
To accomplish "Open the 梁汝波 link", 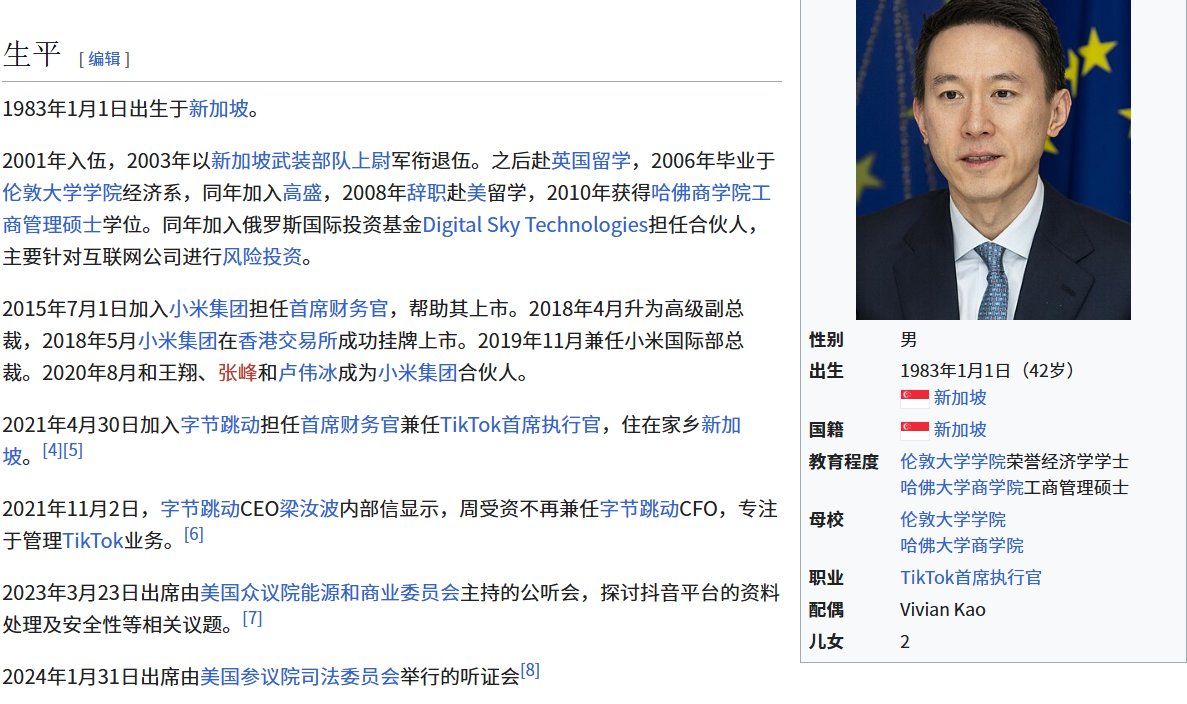I will click(309, 509).
